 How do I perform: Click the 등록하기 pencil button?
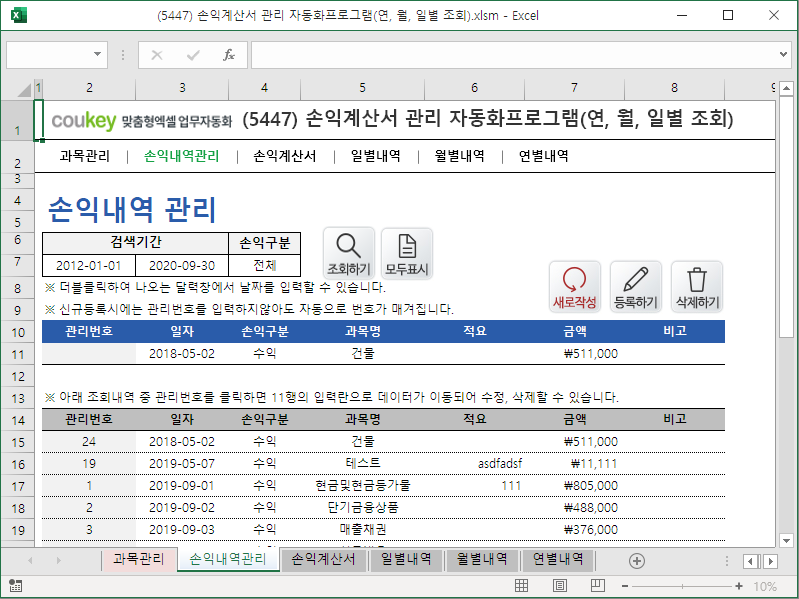tap(635, 287)
